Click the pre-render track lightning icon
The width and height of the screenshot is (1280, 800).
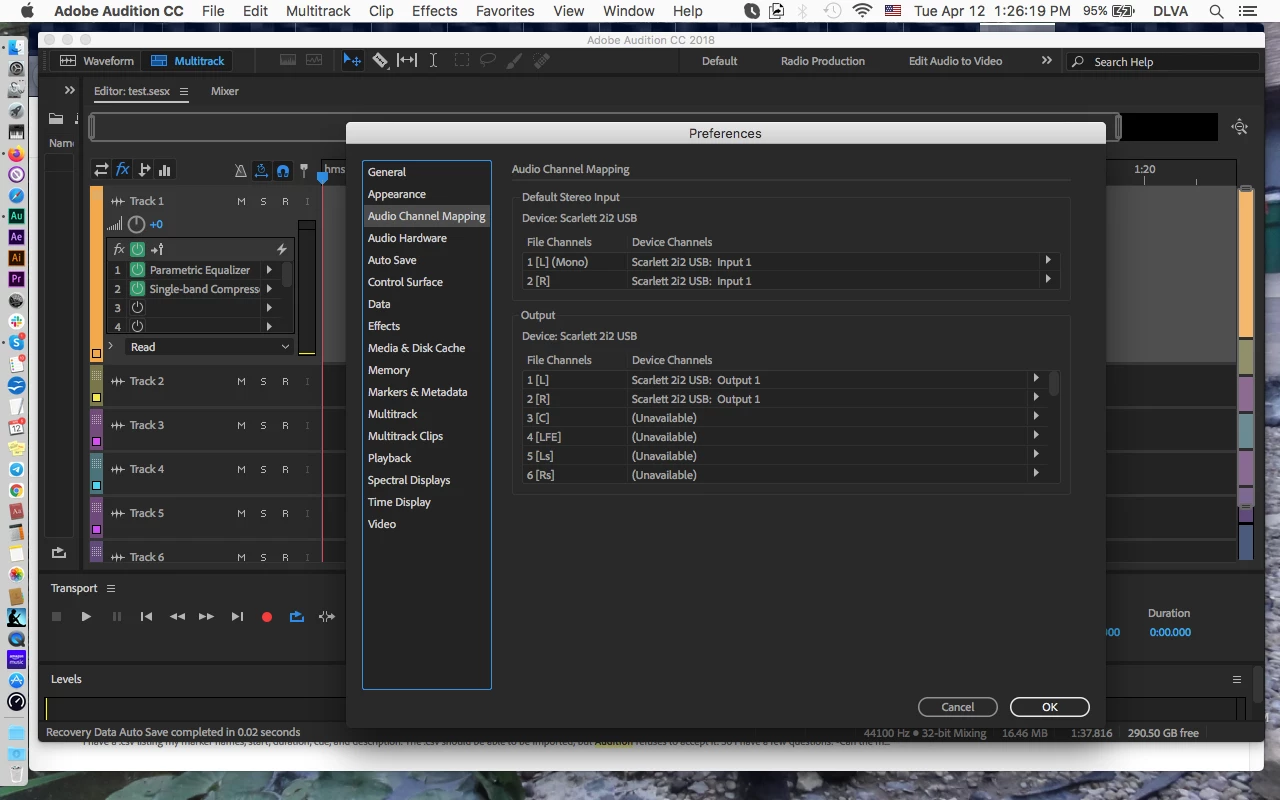[x=281, y=249]
